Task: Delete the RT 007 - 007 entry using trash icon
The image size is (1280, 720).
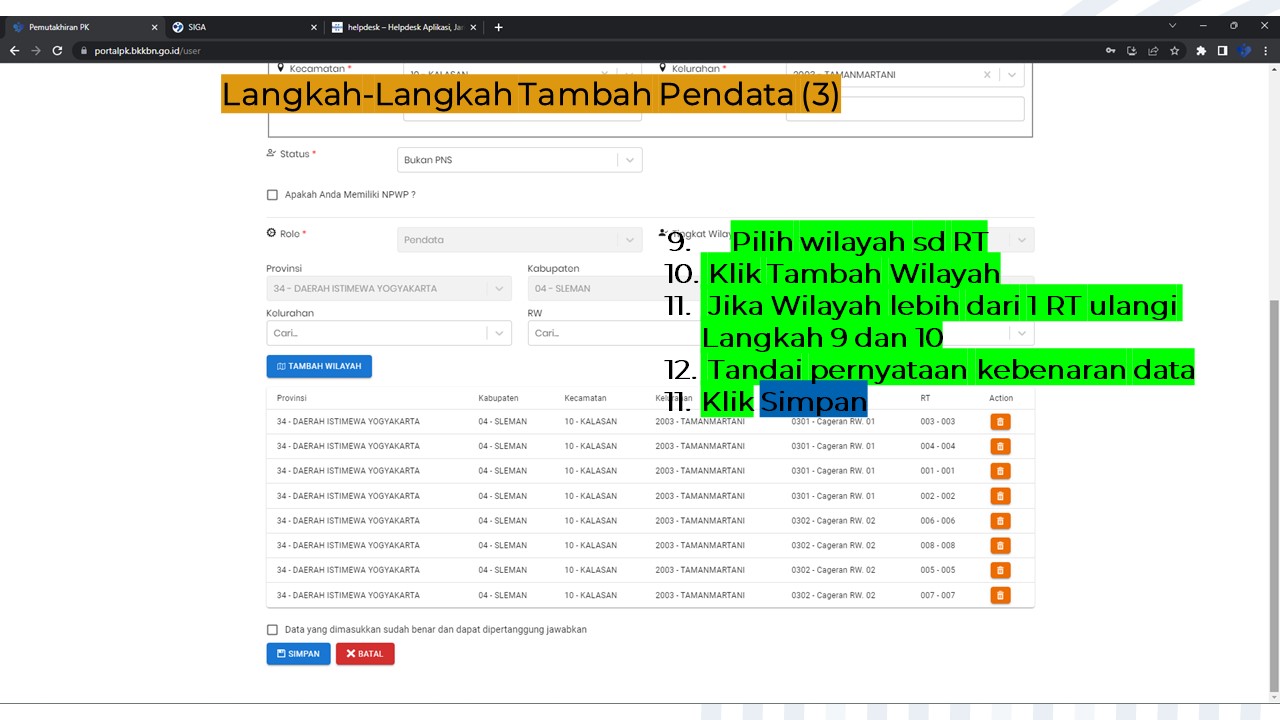Action: (x=999, y=595)
